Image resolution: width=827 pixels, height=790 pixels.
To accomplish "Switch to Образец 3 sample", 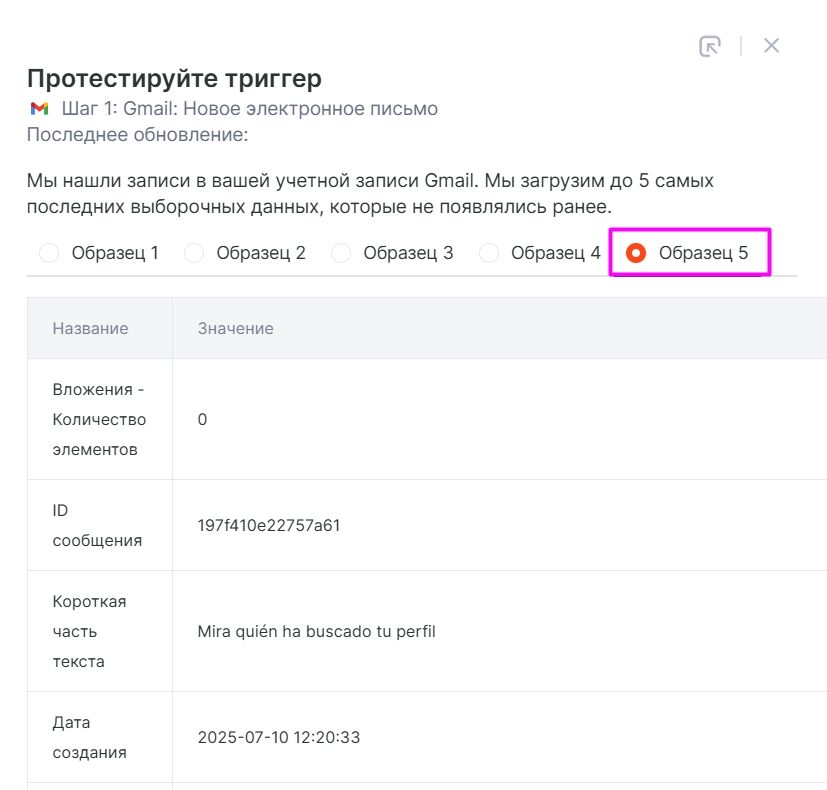I will click(341, 253).
